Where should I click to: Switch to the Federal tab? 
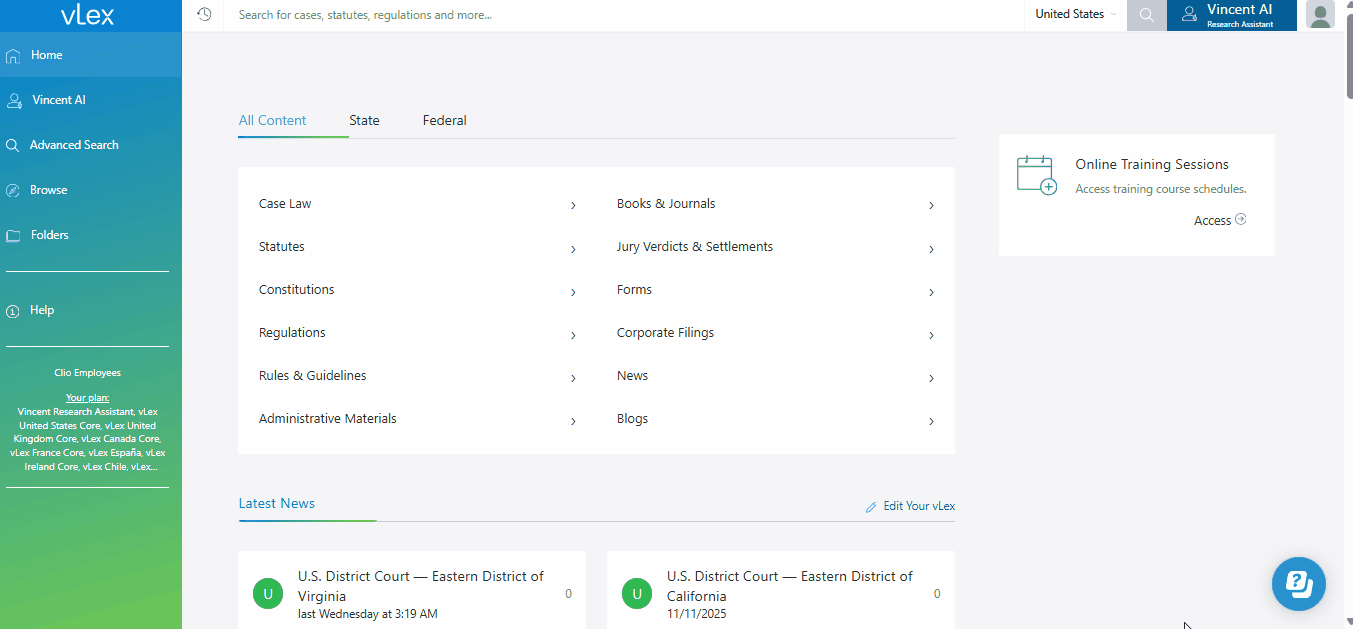coord(444,120)
